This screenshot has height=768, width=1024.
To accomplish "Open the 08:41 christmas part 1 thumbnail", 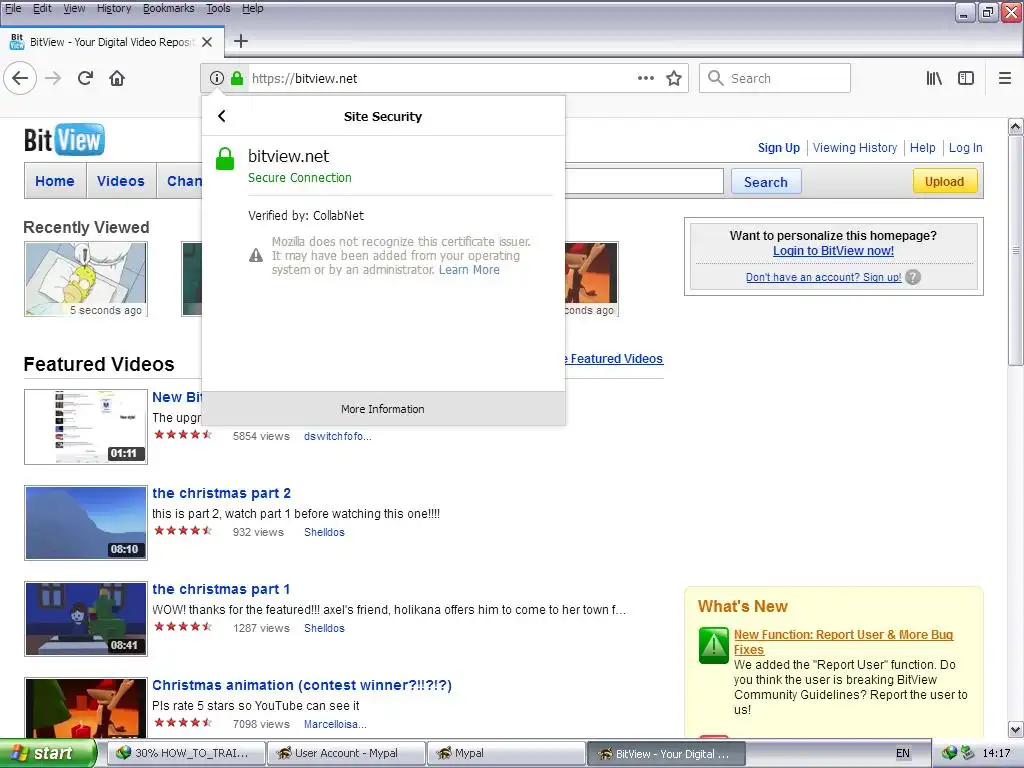I will point(86,618).
